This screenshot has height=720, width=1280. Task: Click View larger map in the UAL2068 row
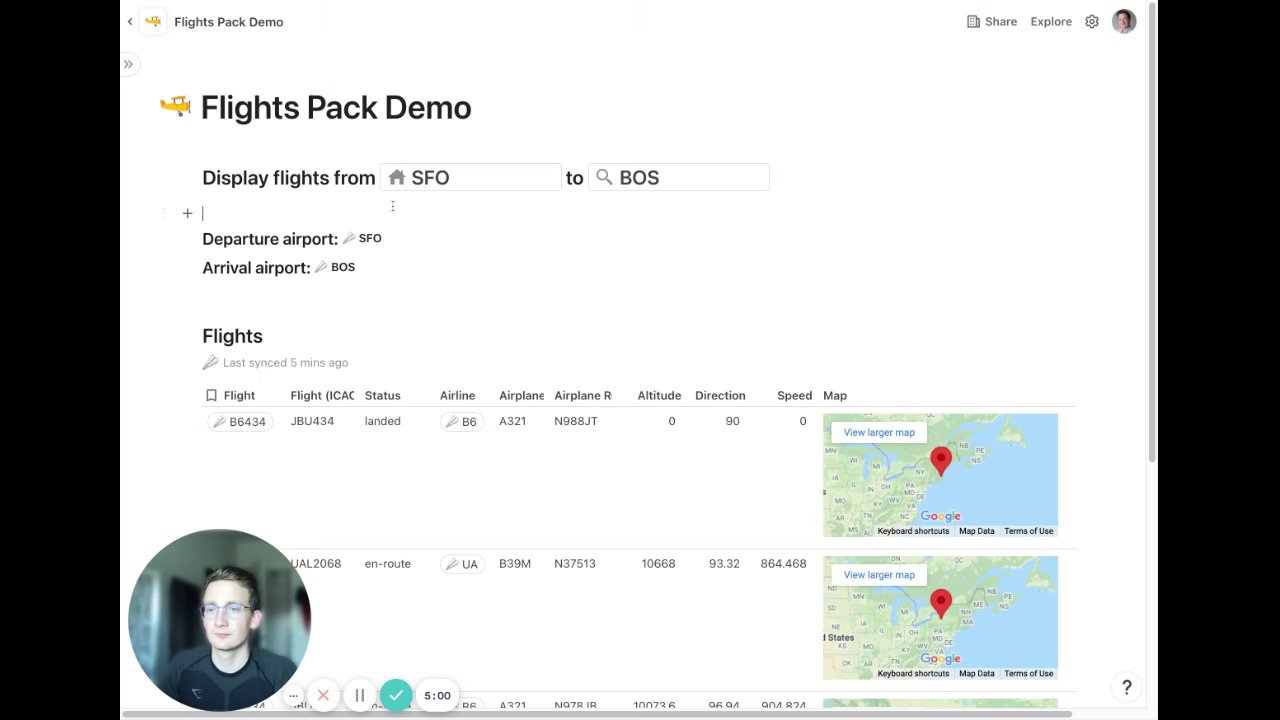coord(879,575)
